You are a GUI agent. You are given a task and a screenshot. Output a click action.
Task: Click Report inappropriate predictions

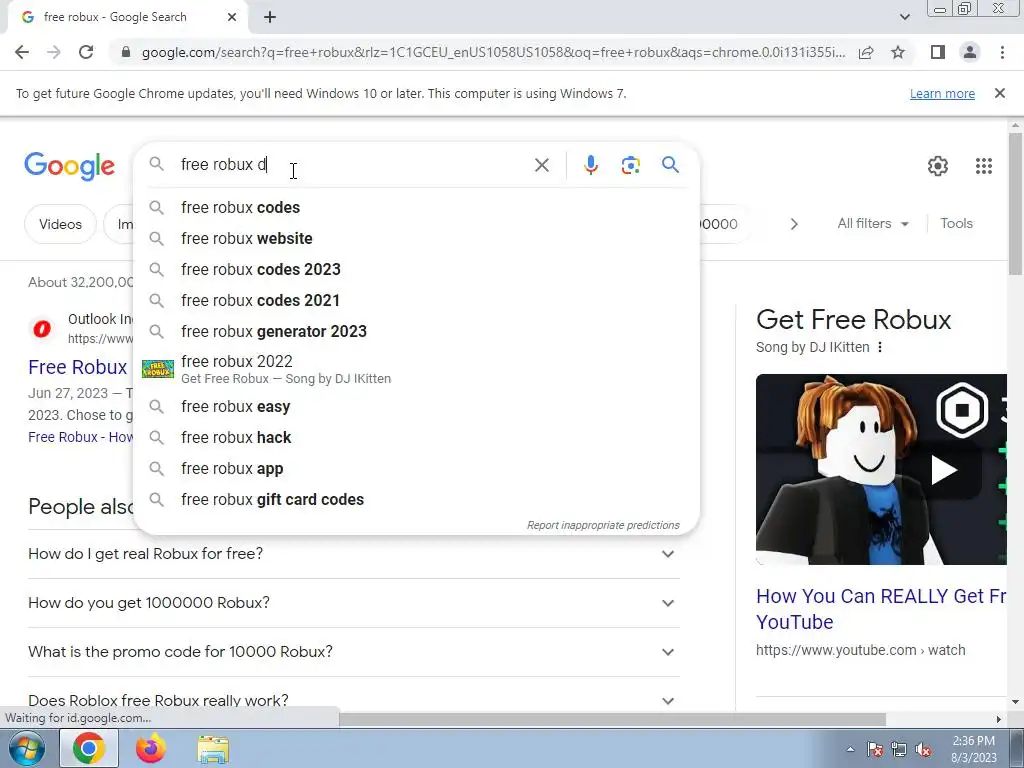(603, 525)
